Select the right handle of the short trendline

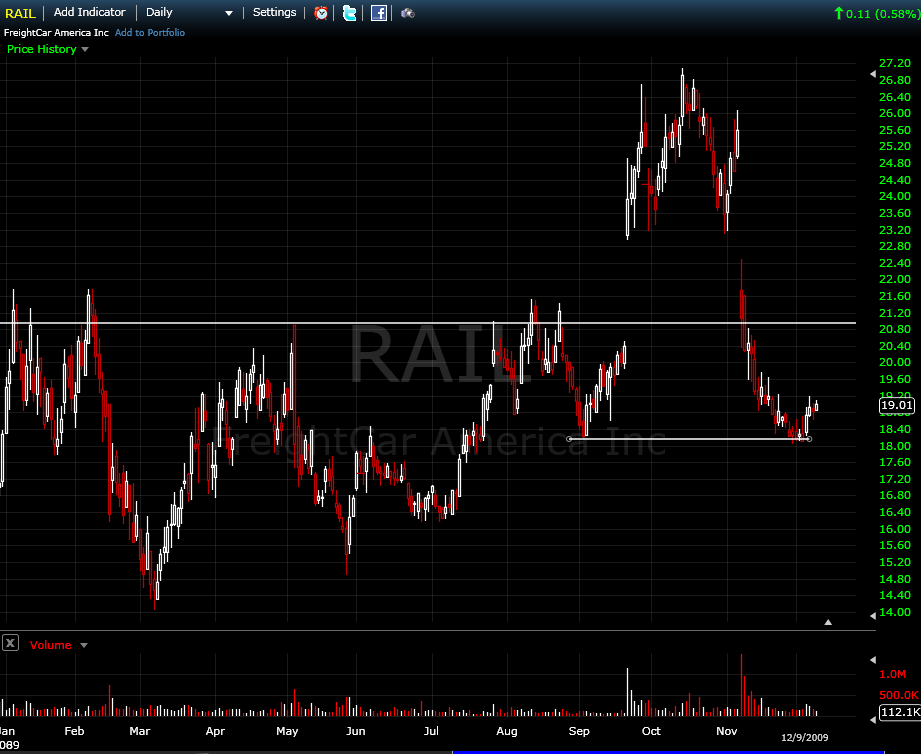point(809,439)
